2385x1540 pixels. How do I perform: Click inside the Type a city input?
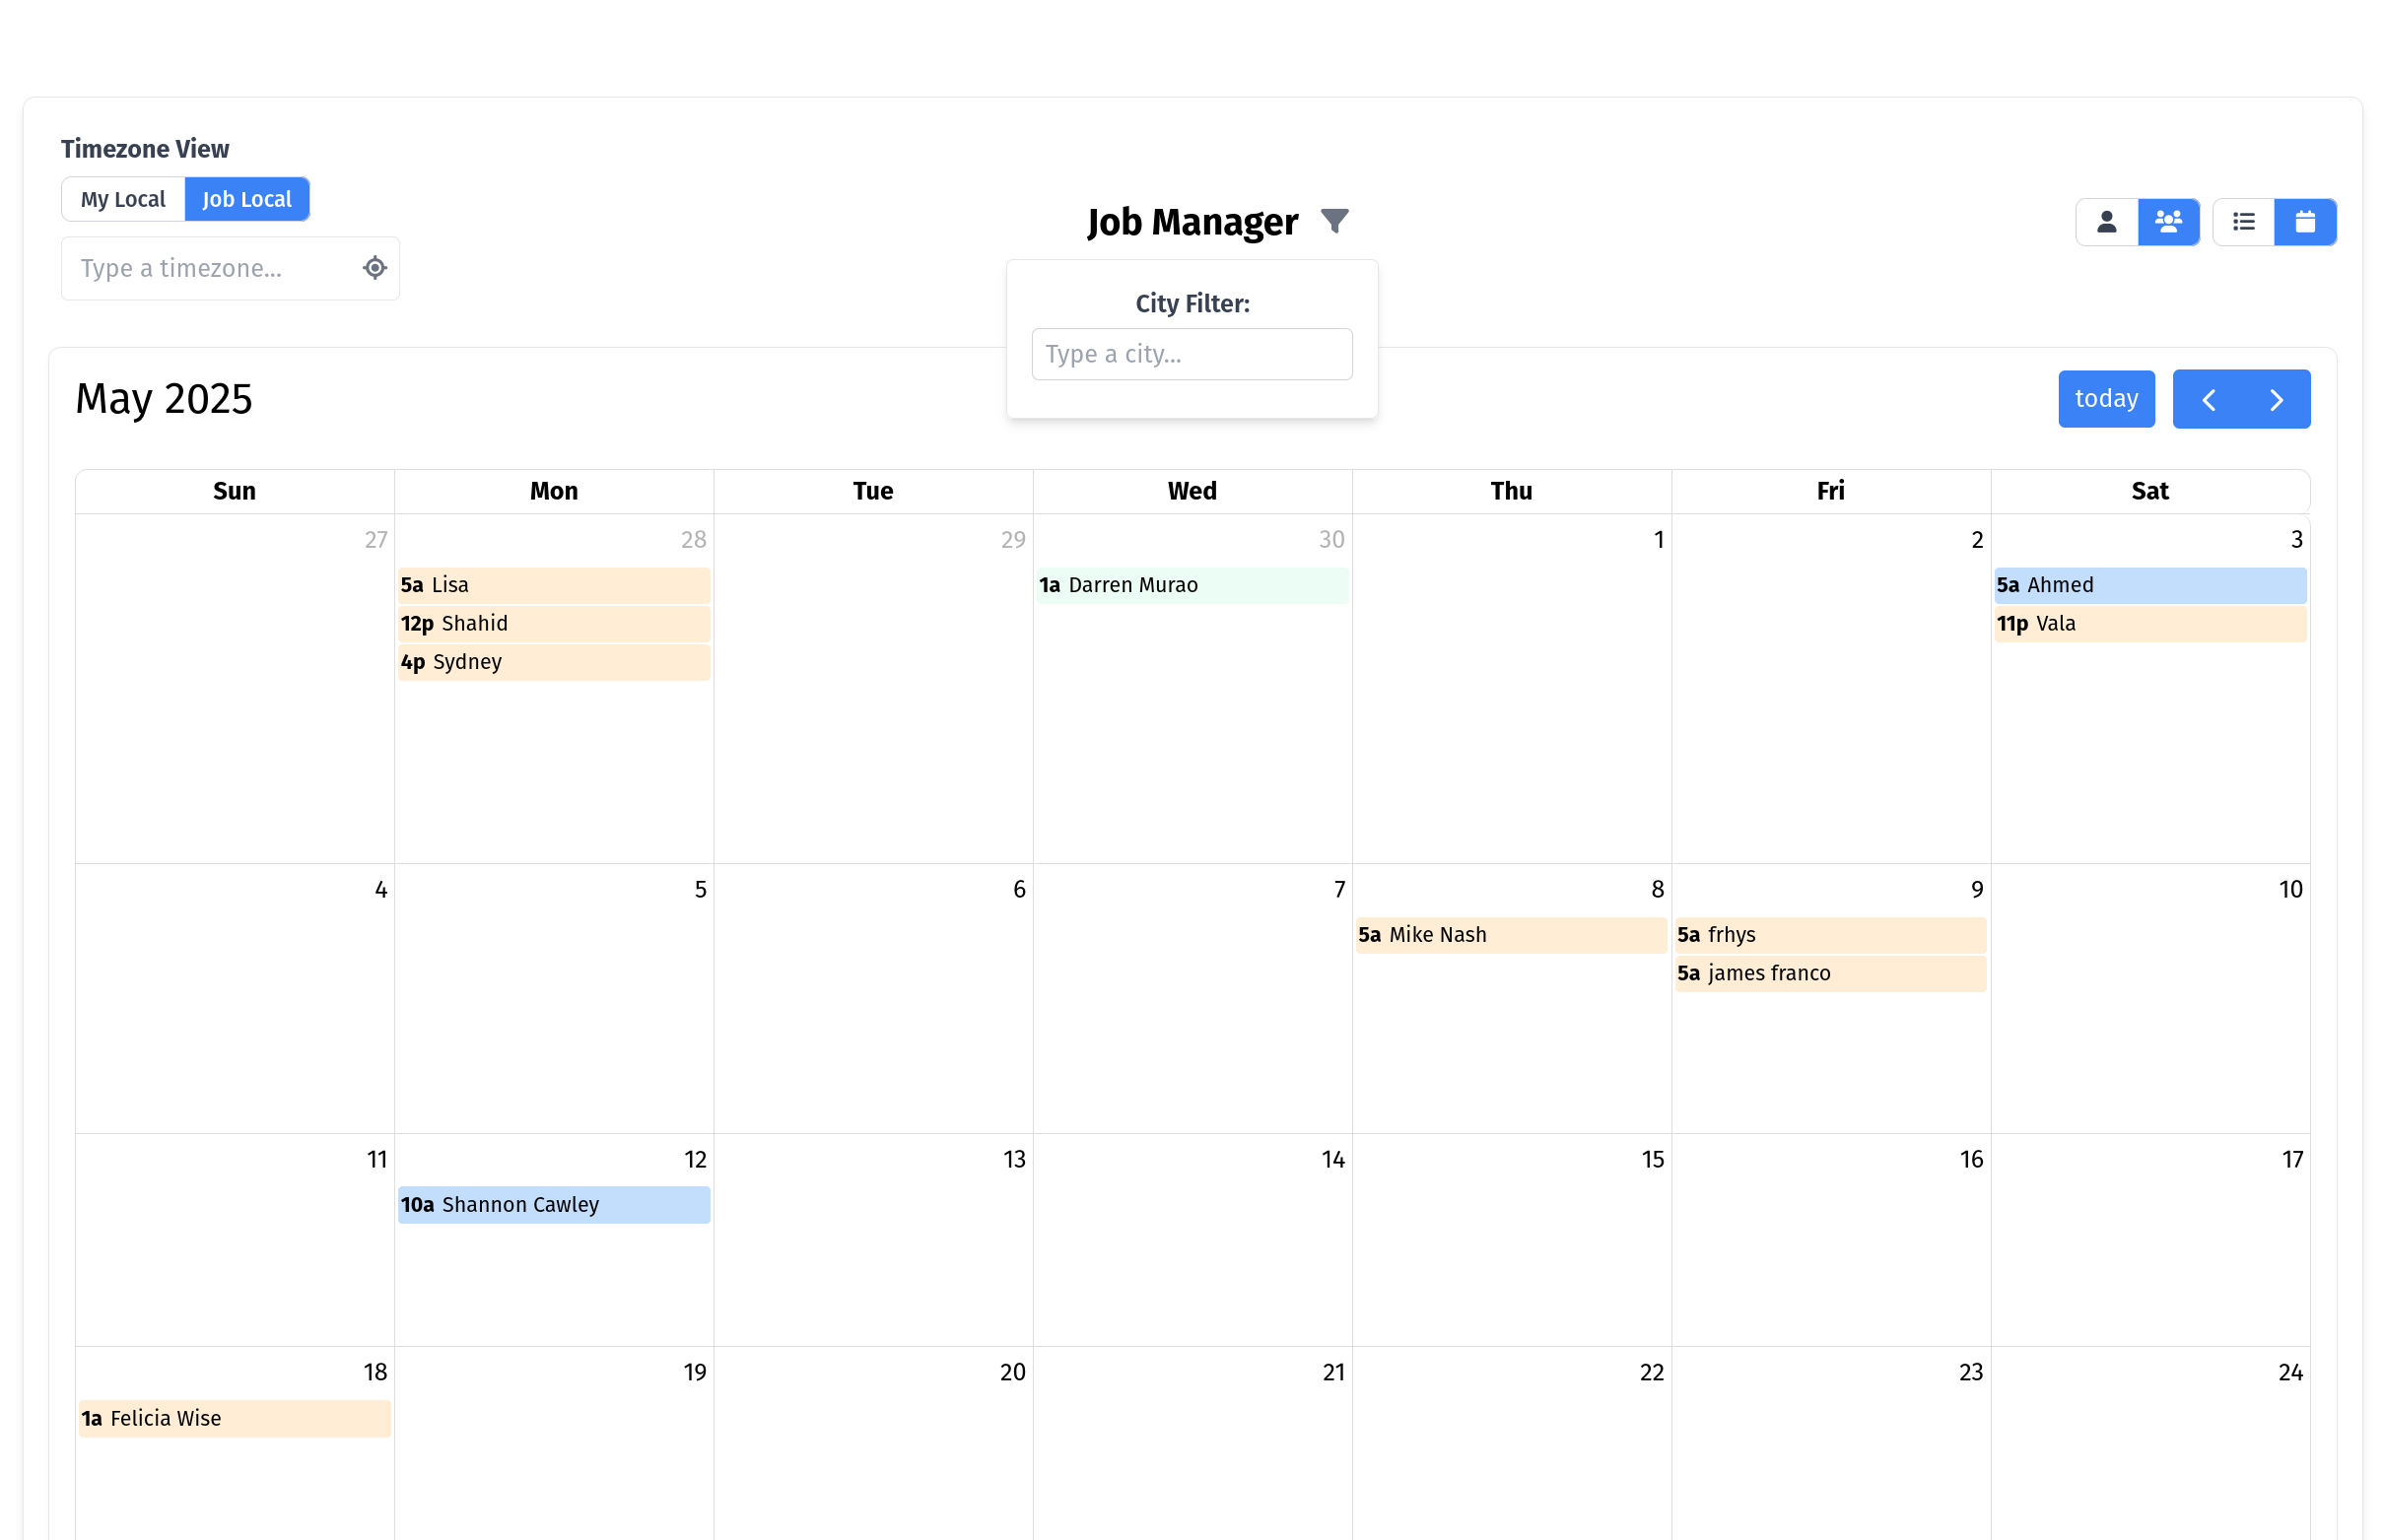pos(1191,353)
